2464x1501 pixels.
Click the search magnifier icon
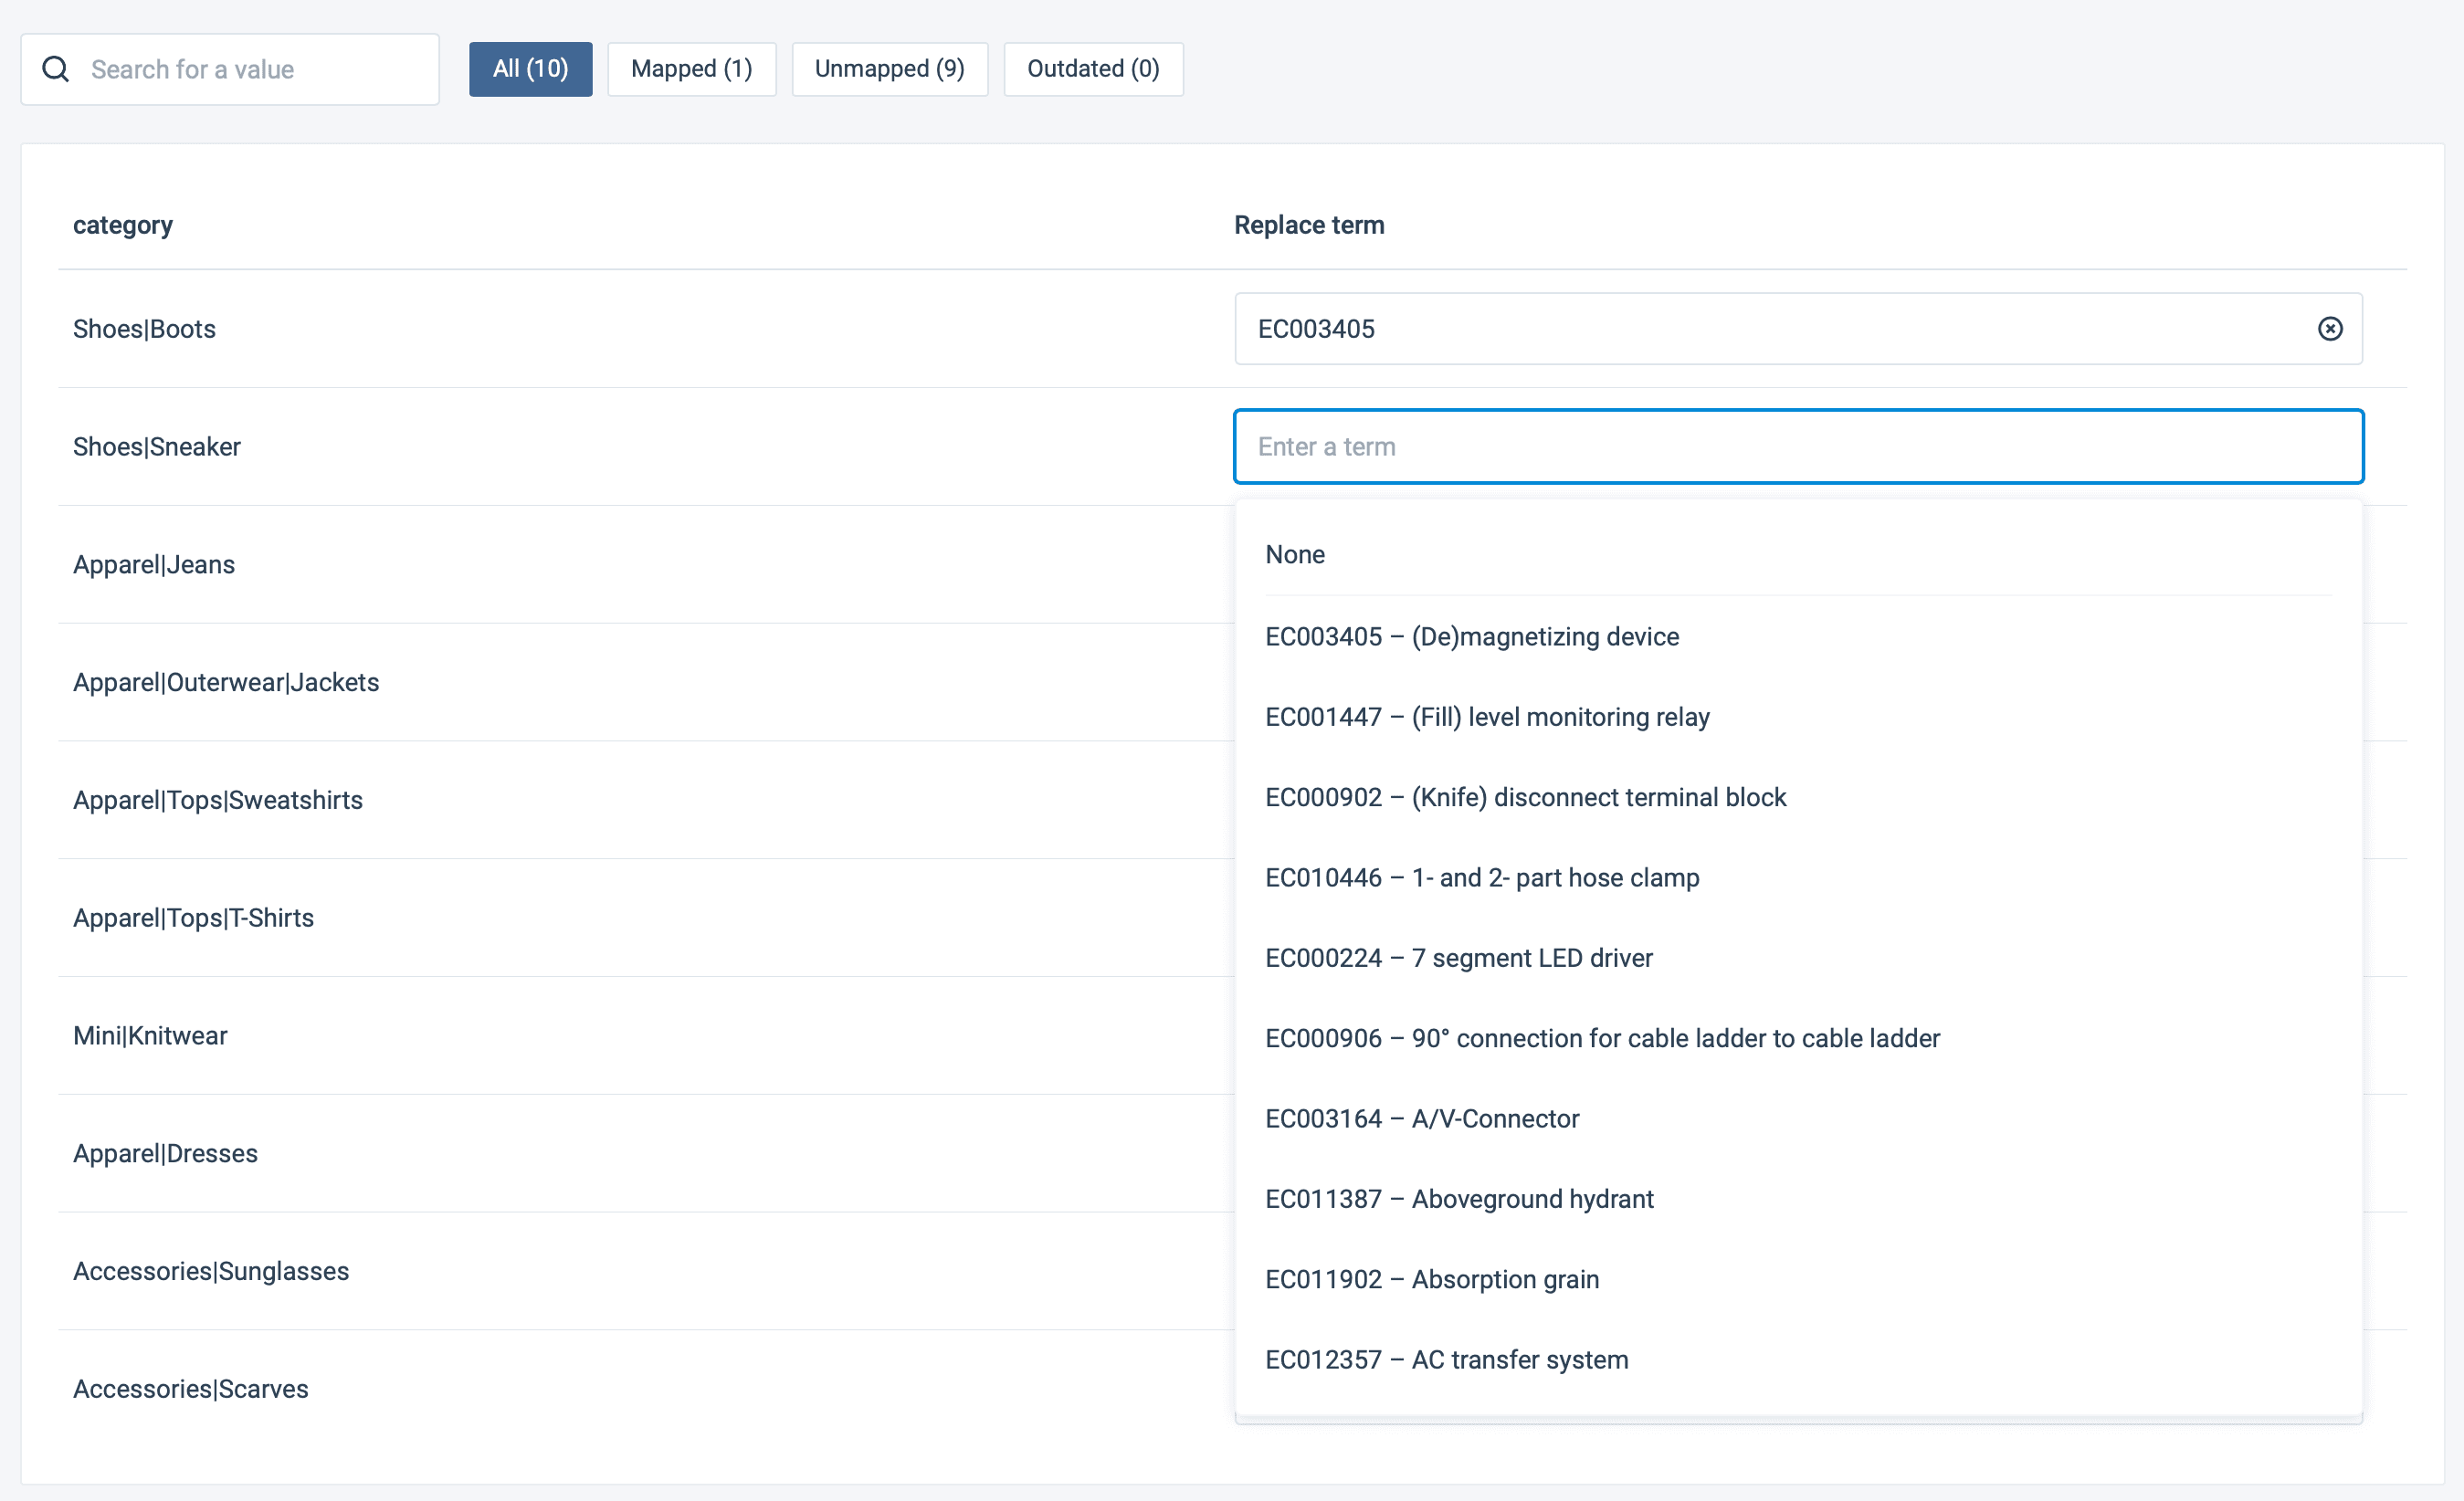(x=56, y=69)
